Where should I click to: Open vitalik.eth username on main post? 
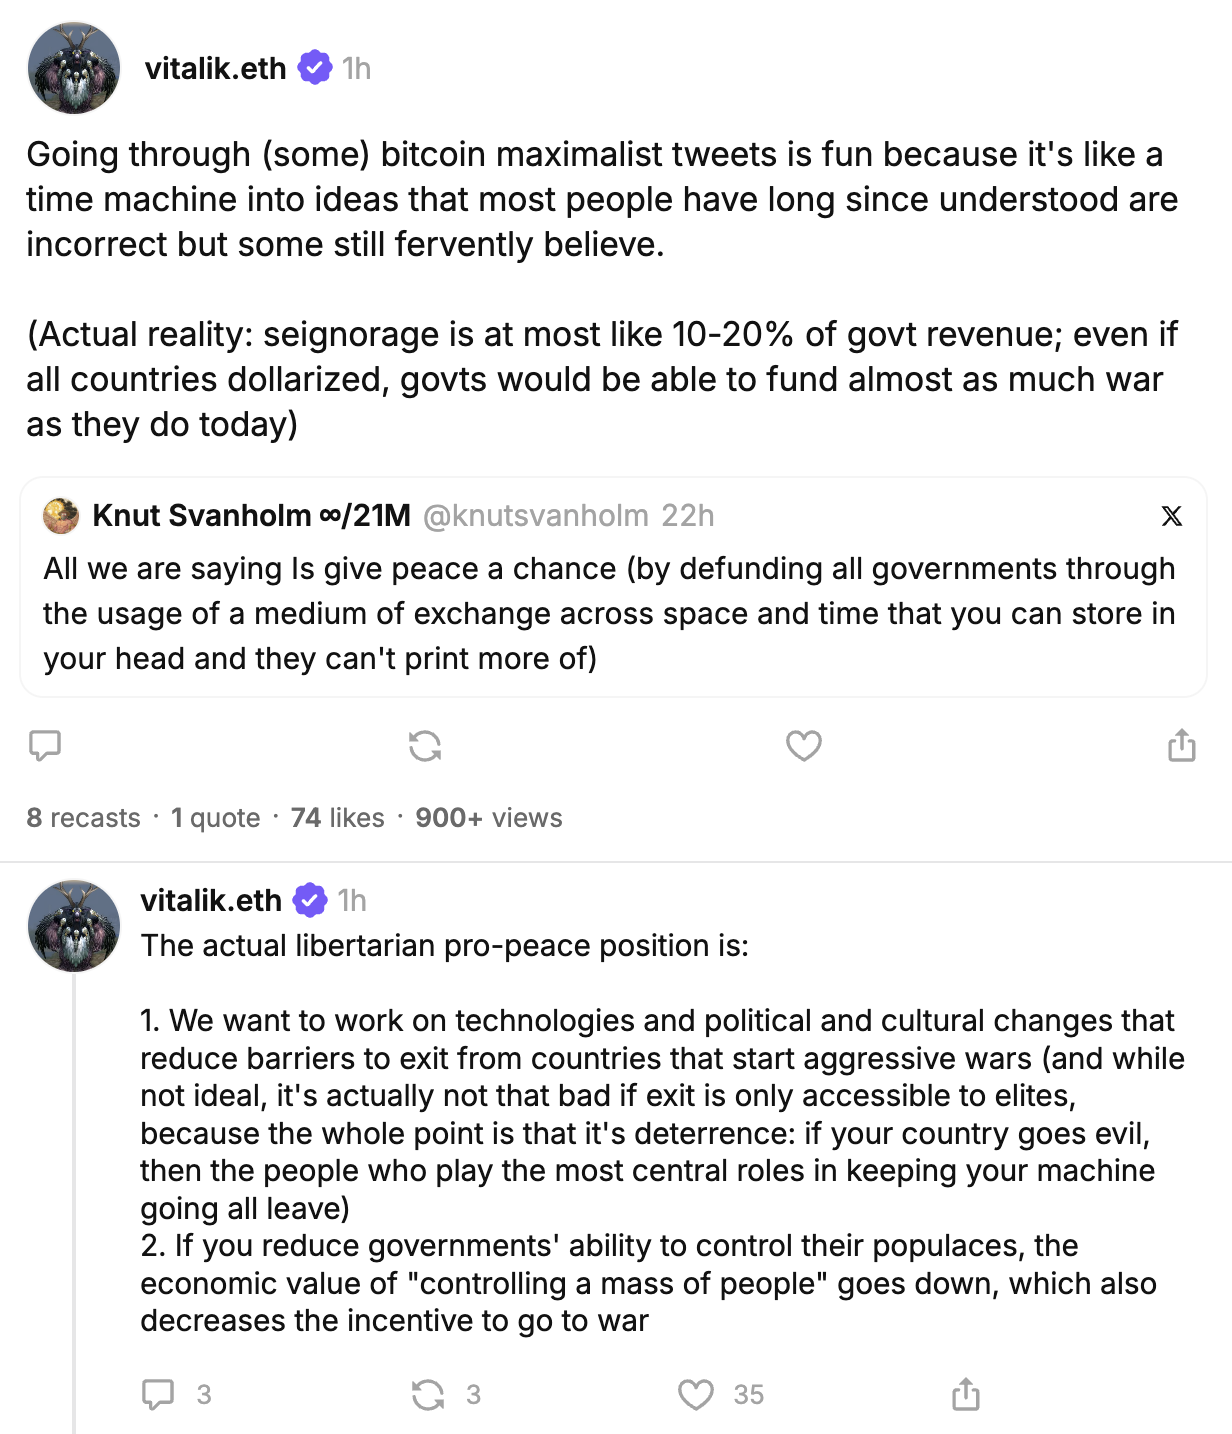[x=215, y=68]
